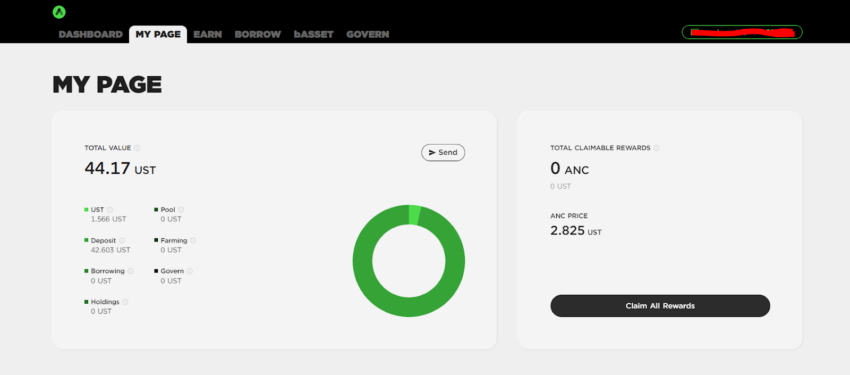The height and width of the screenshot is (375, 850).
Task: Click info icon beside UST label
Action: tap(110, 210)
